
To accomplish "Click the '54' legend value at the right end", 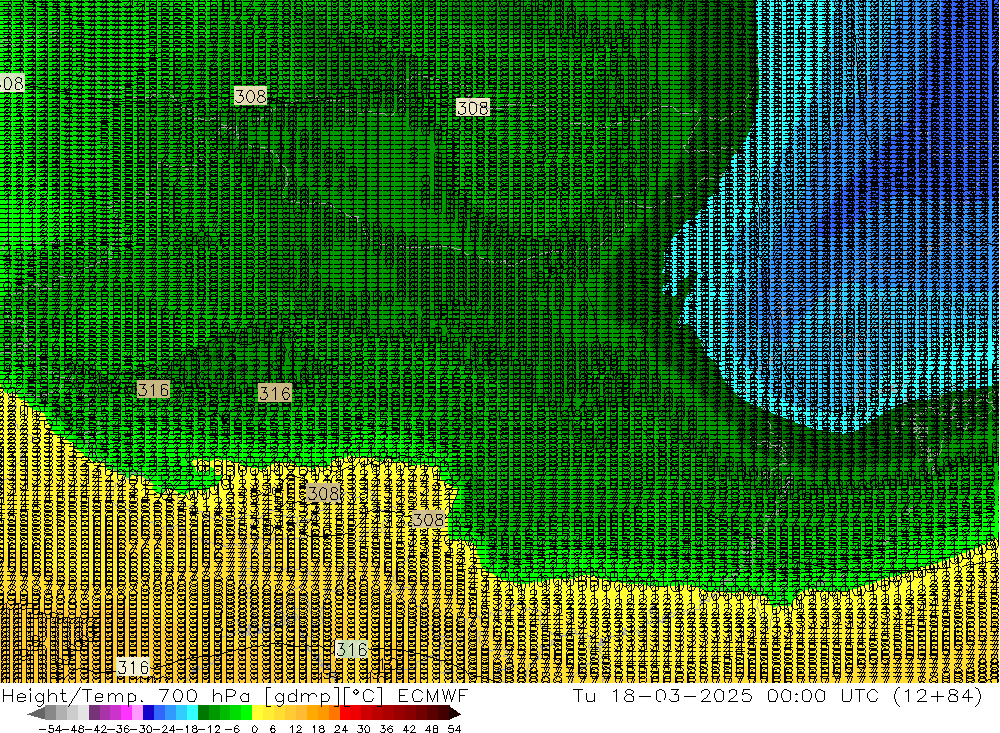I will point(454,729).
